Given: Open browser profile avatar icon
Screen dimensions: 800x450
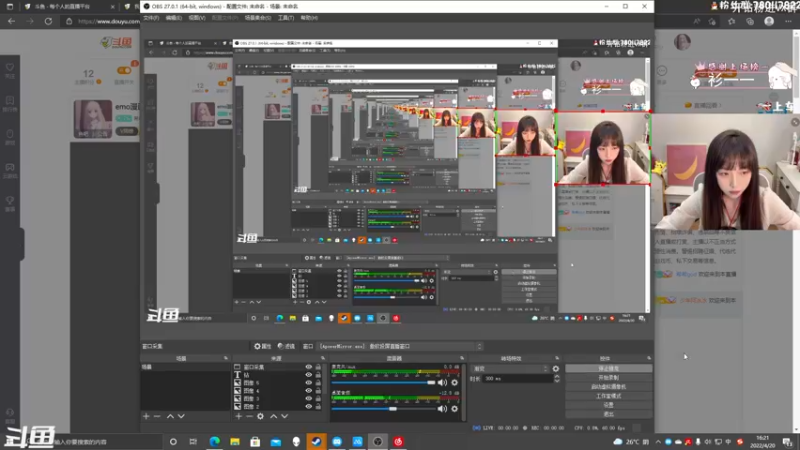Looking at the screenshot, I should pyautogui.click(x=769, y=21).
